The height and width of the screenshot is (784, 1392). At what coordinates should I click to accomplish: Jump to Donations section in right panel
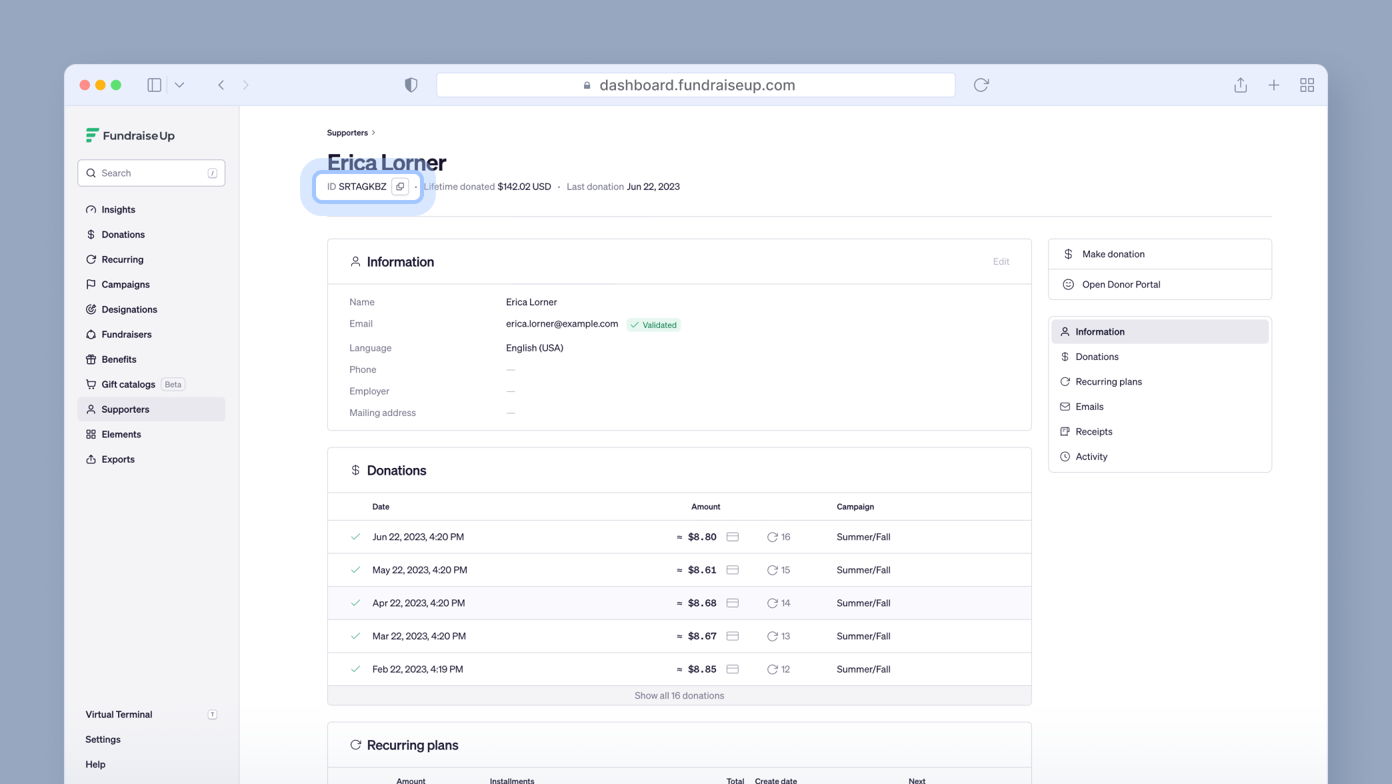[x=1160, y=357]
